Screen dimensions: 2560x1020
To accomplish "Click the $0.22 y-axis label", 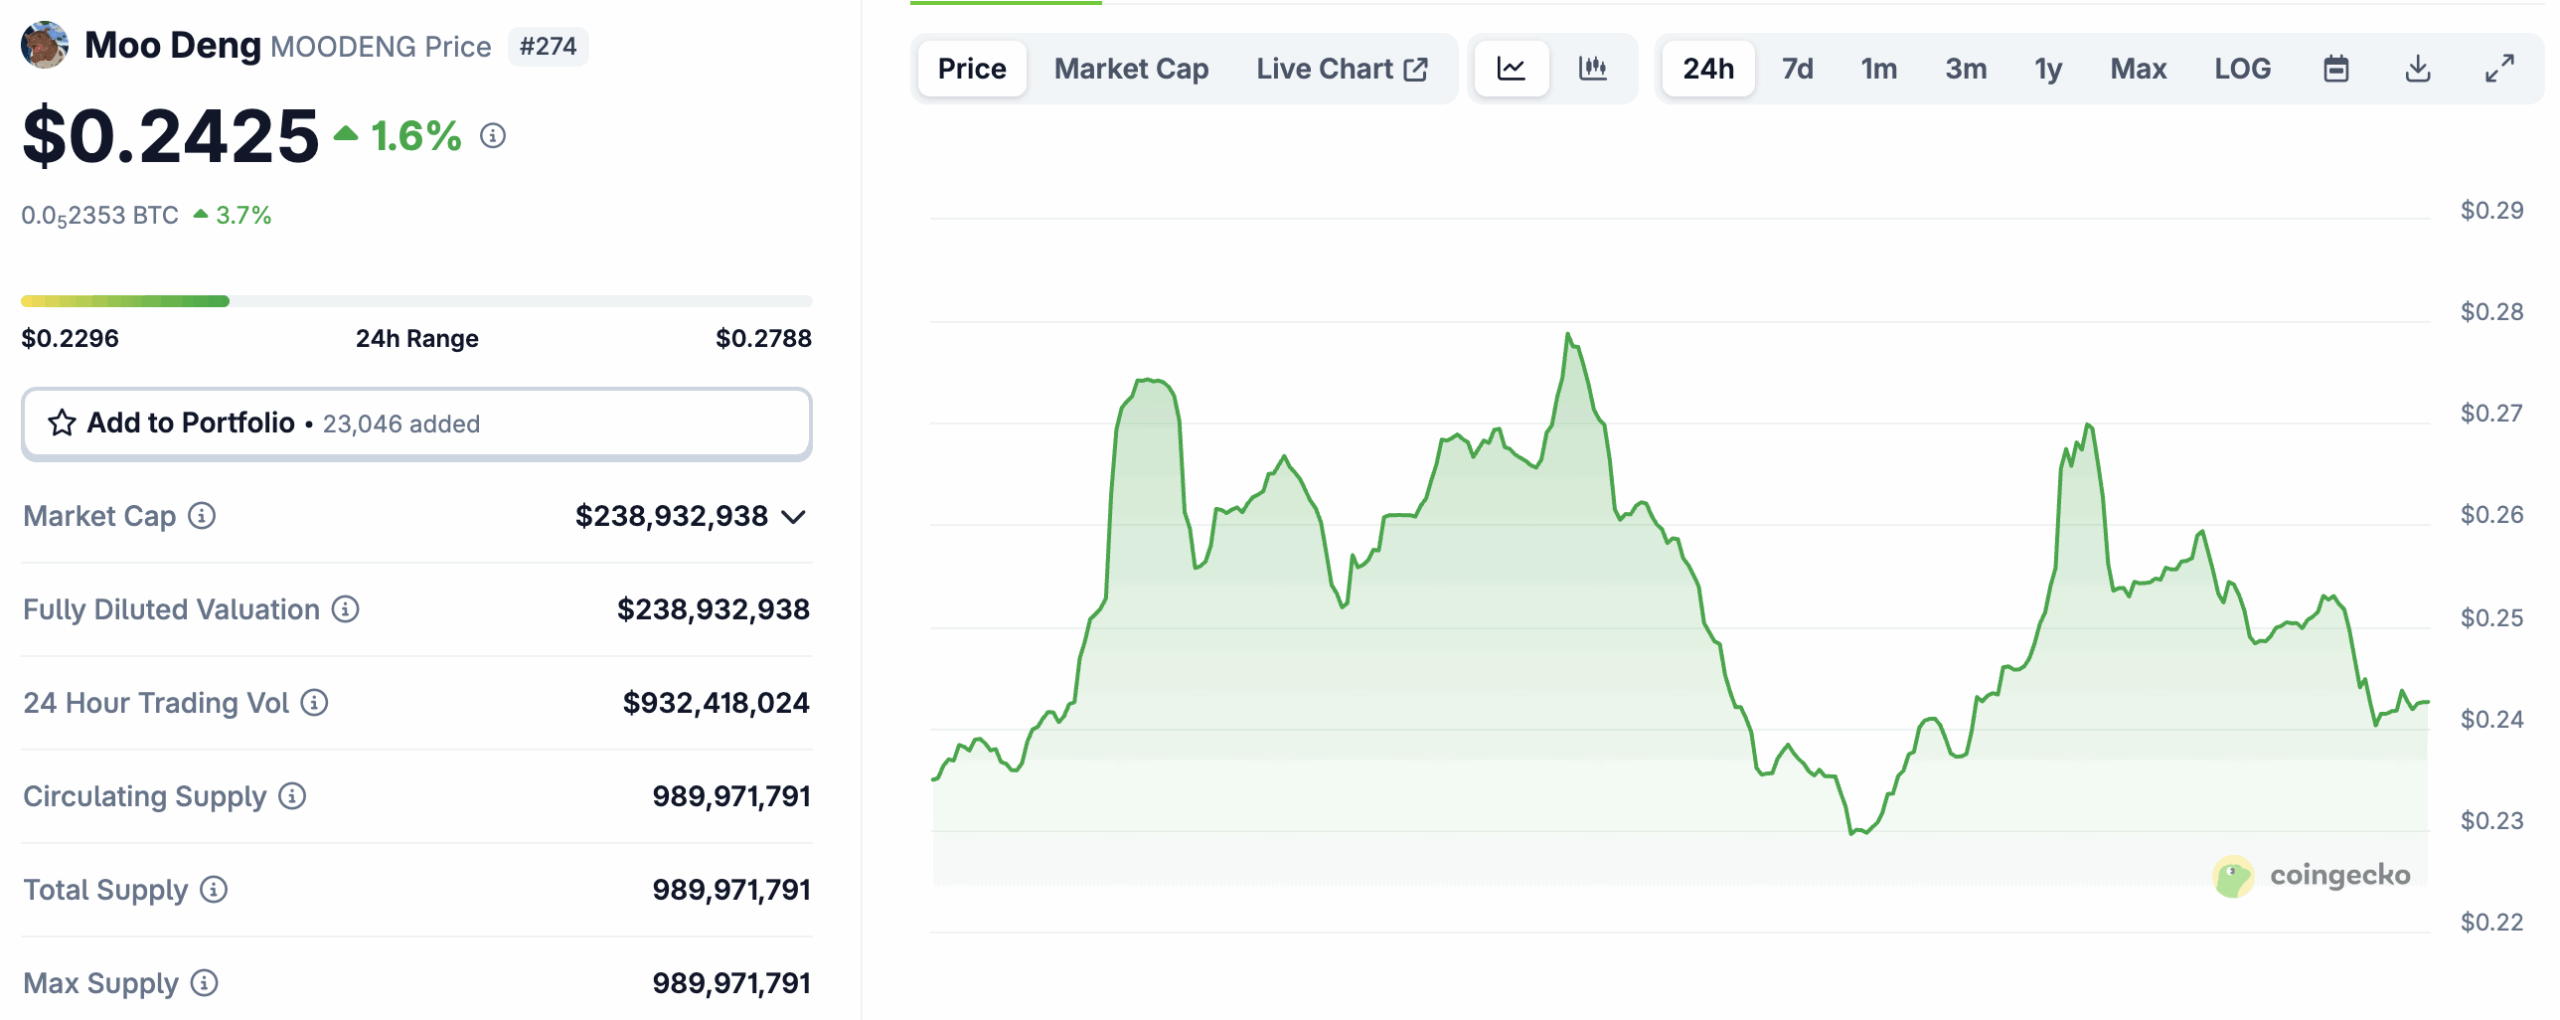I will [x=2491, y=921].
